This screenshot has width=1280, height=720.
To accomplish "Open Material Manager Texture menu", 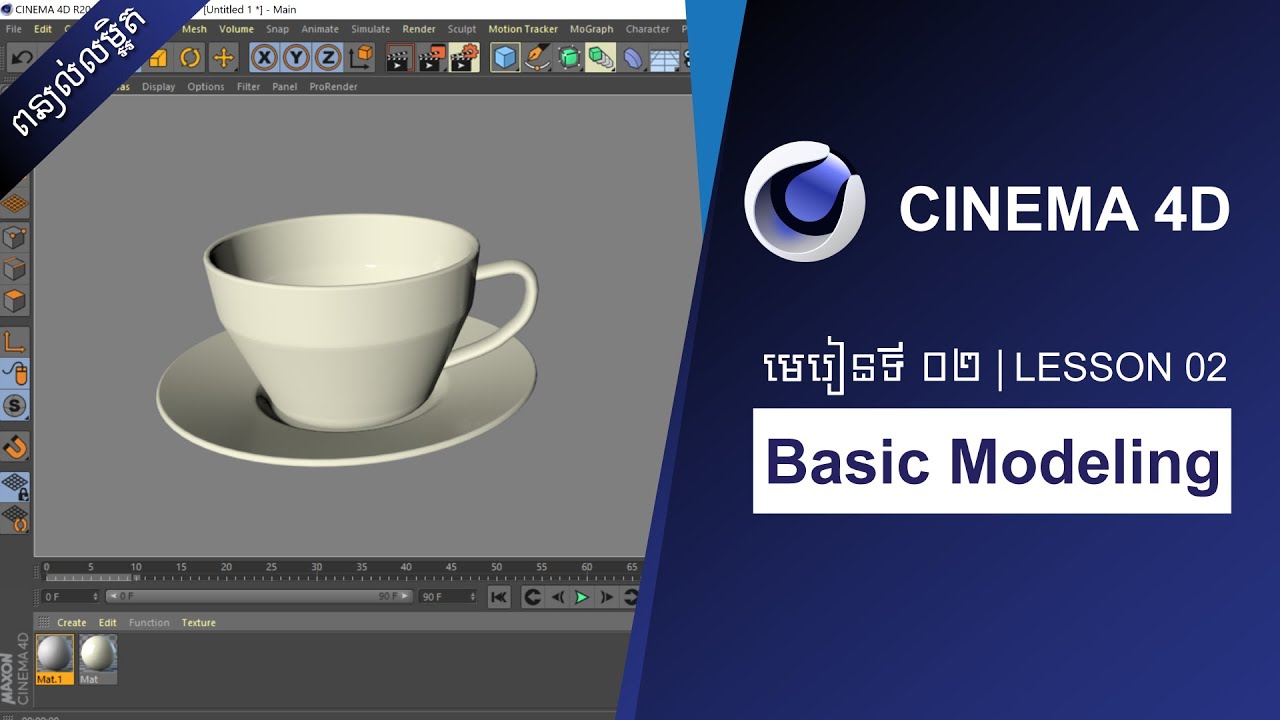I will point(198,623).
